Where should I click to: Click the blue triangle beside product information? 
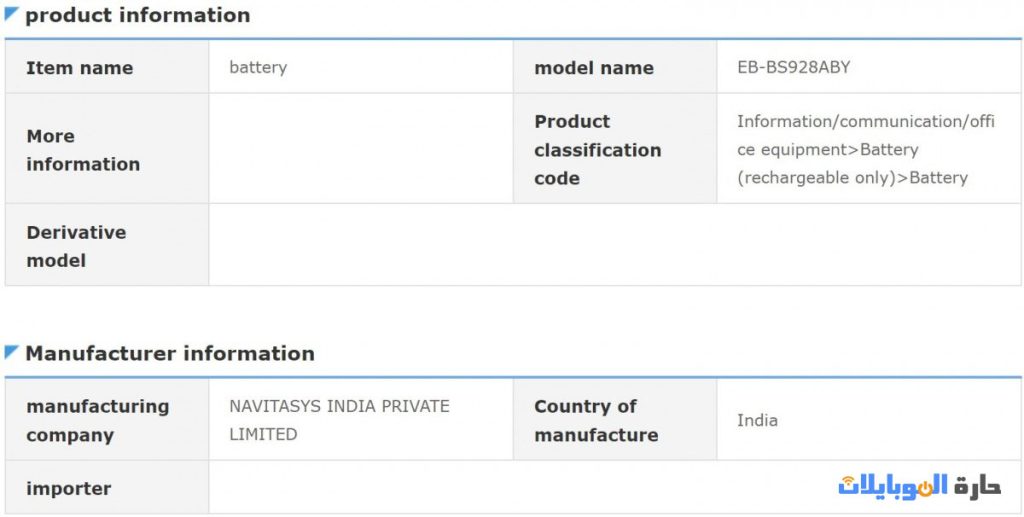12,14
